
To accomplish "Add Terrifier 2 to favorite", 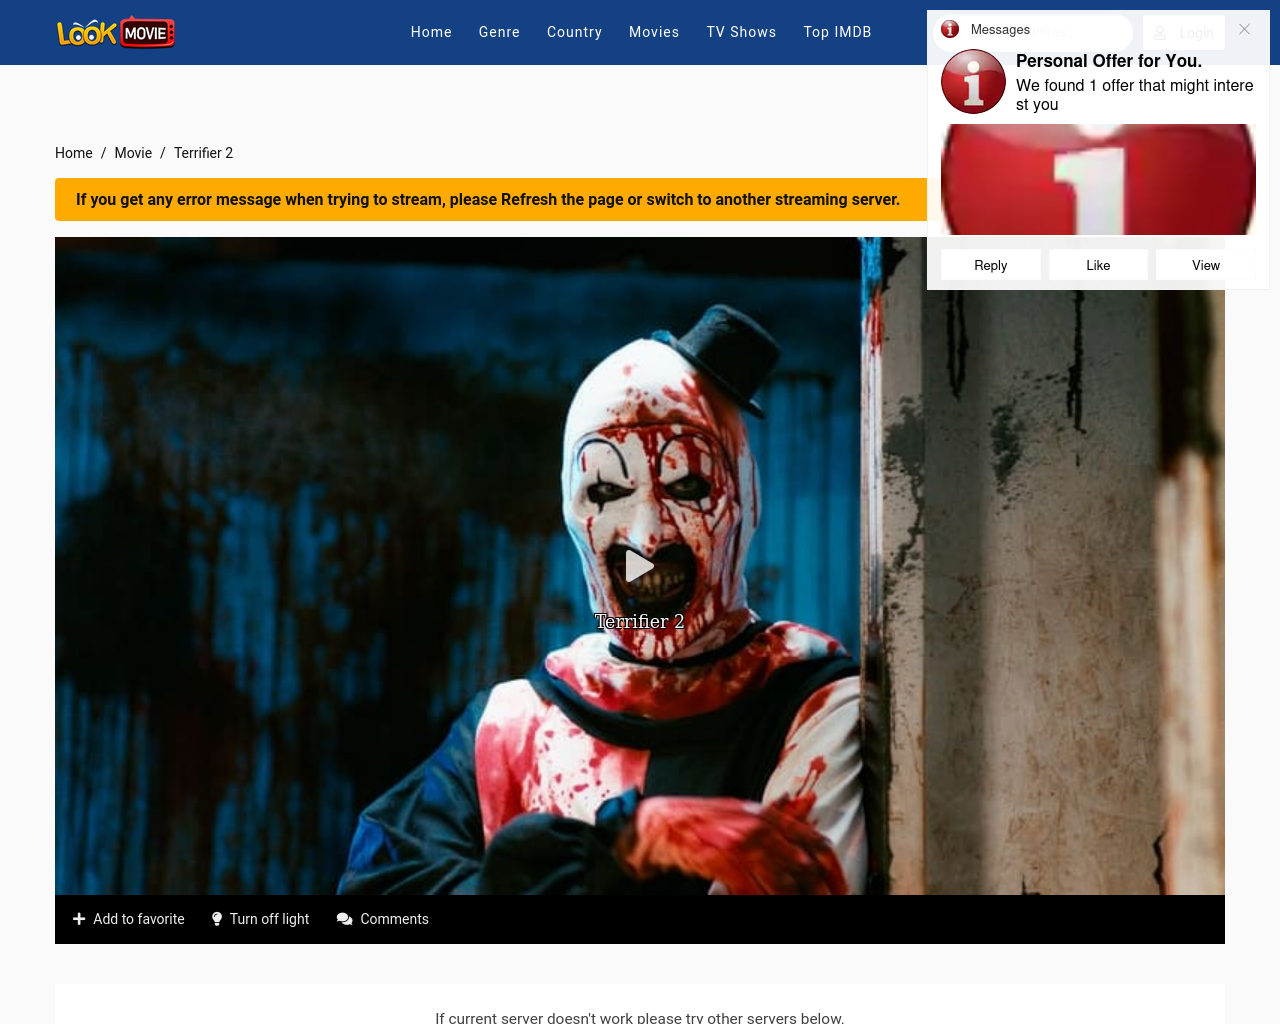I will click(x=129, y=919).
